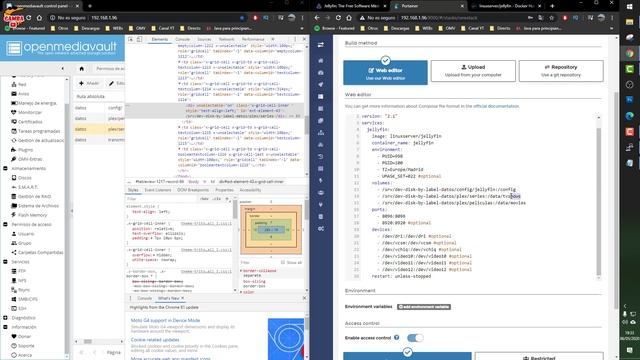640x360 pixels.
Task: Click Tareas programadas icon in sidebar
Action: coord(14,131)
